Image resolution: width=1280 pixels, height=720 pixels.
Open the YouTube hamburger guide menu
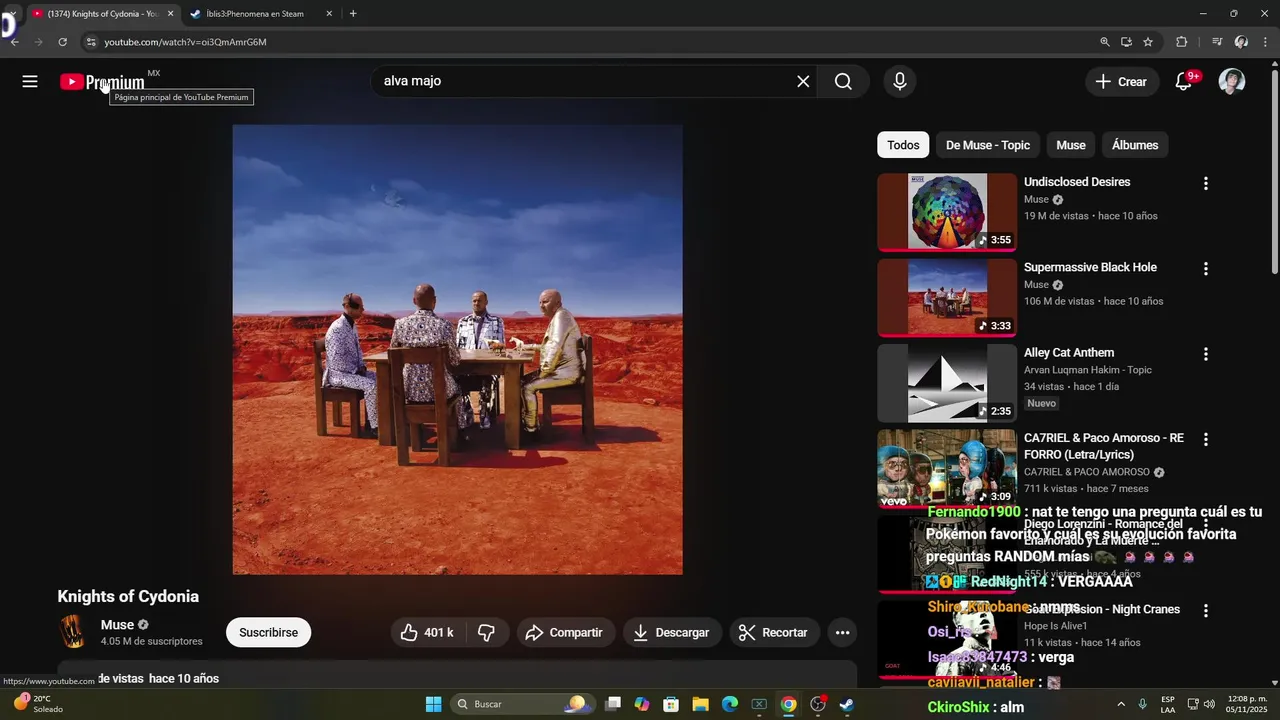click(x=30, y=82)
